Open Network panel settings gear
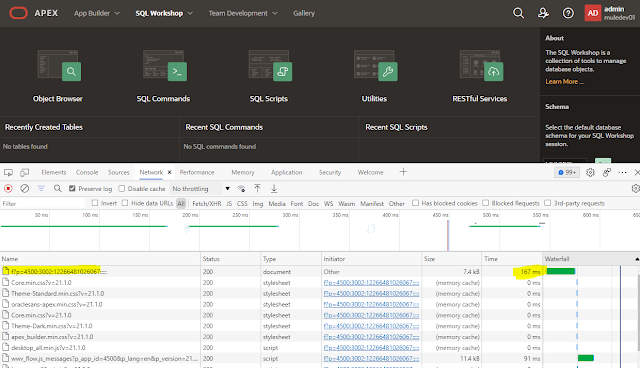 tap(635, 188)
